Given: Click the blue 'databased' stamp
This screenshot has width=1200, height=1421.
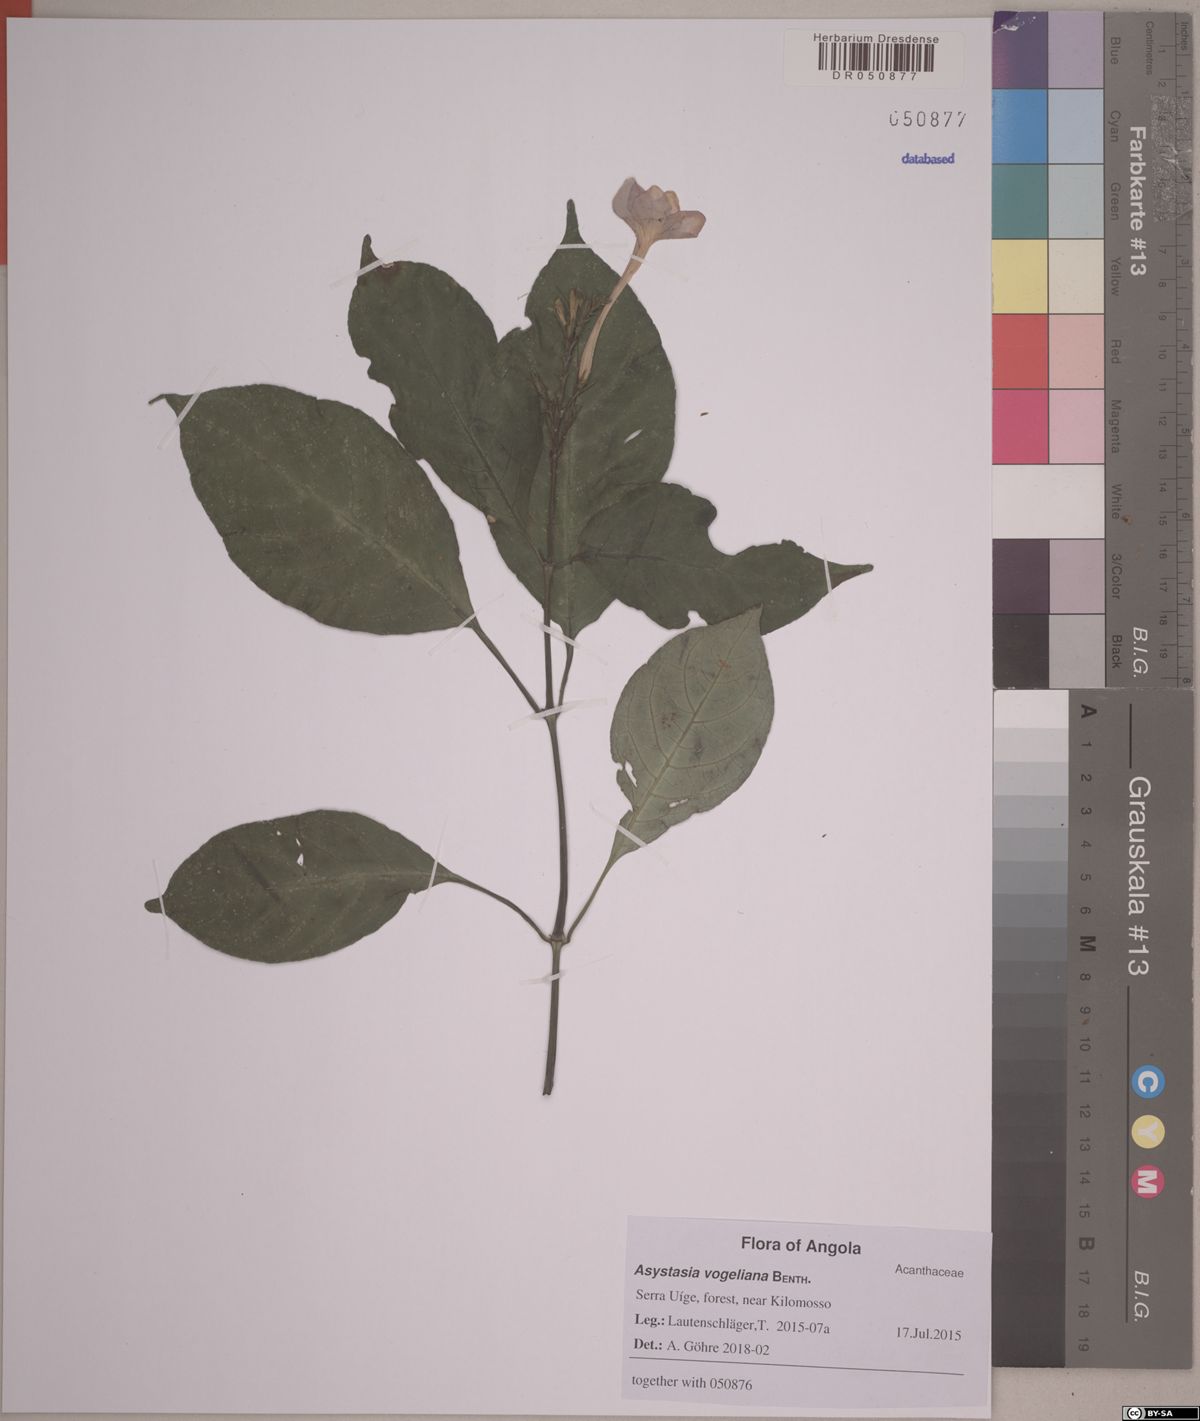Looking at the screenshot, I should [927, 158].
